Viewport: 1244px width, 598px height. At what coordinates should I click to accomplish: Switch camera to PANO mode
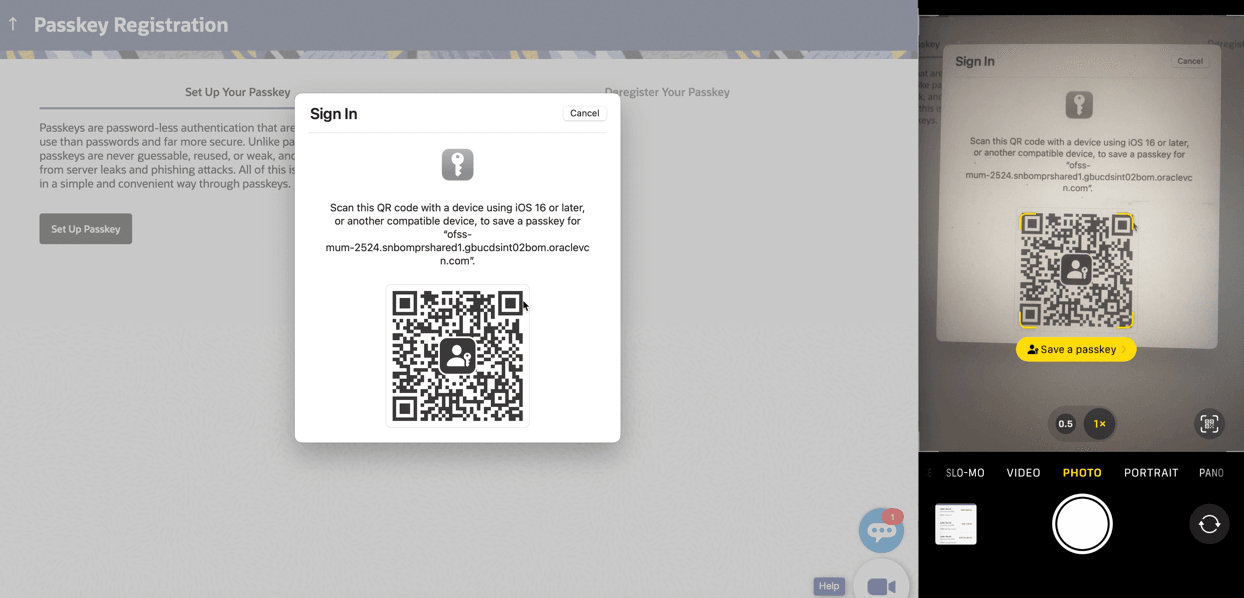point(1211,473)
